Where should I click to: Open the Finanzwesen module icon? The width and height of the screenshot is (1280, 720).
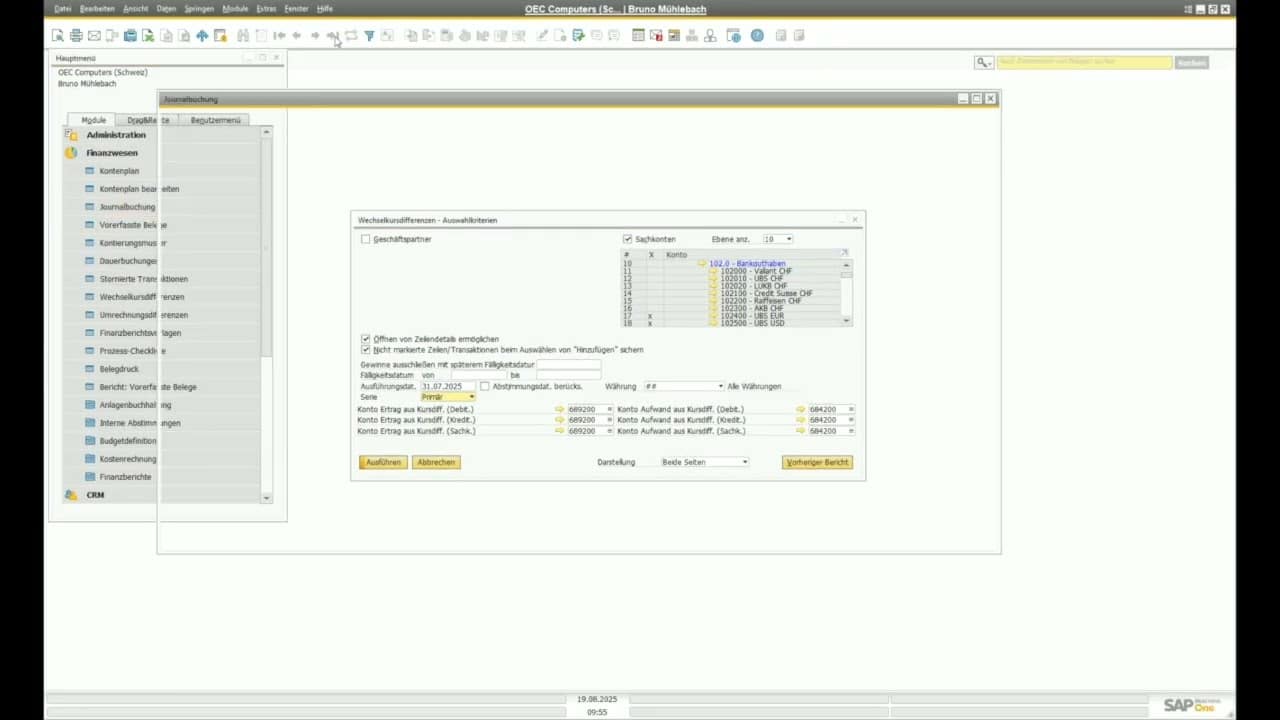71,153
